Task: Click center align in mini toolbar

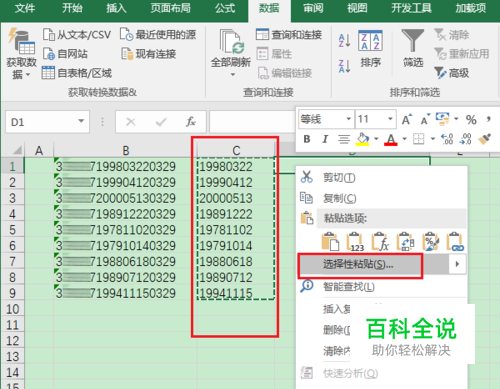Action: (344, 139)
